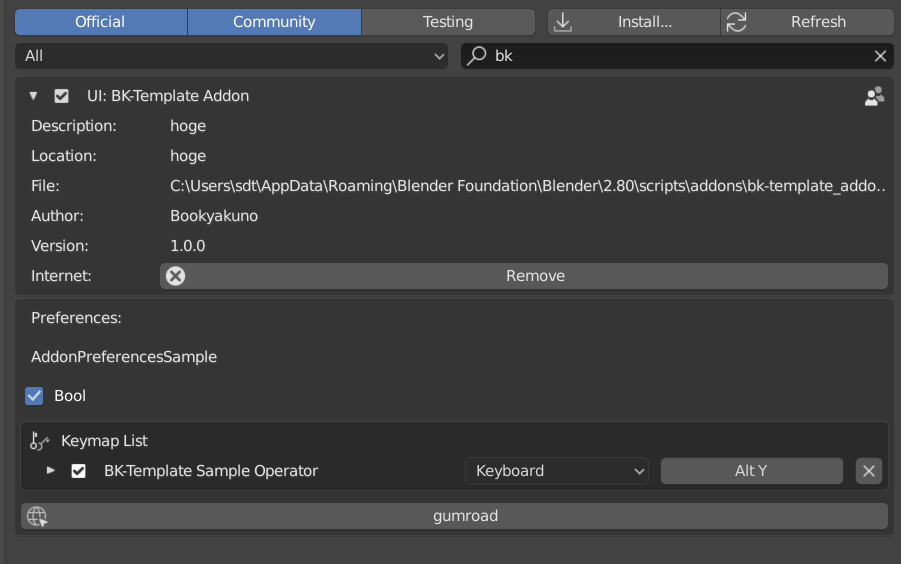Select the Testing tab
The width and height of the screenshot is (901, 564).
(447, 22)
